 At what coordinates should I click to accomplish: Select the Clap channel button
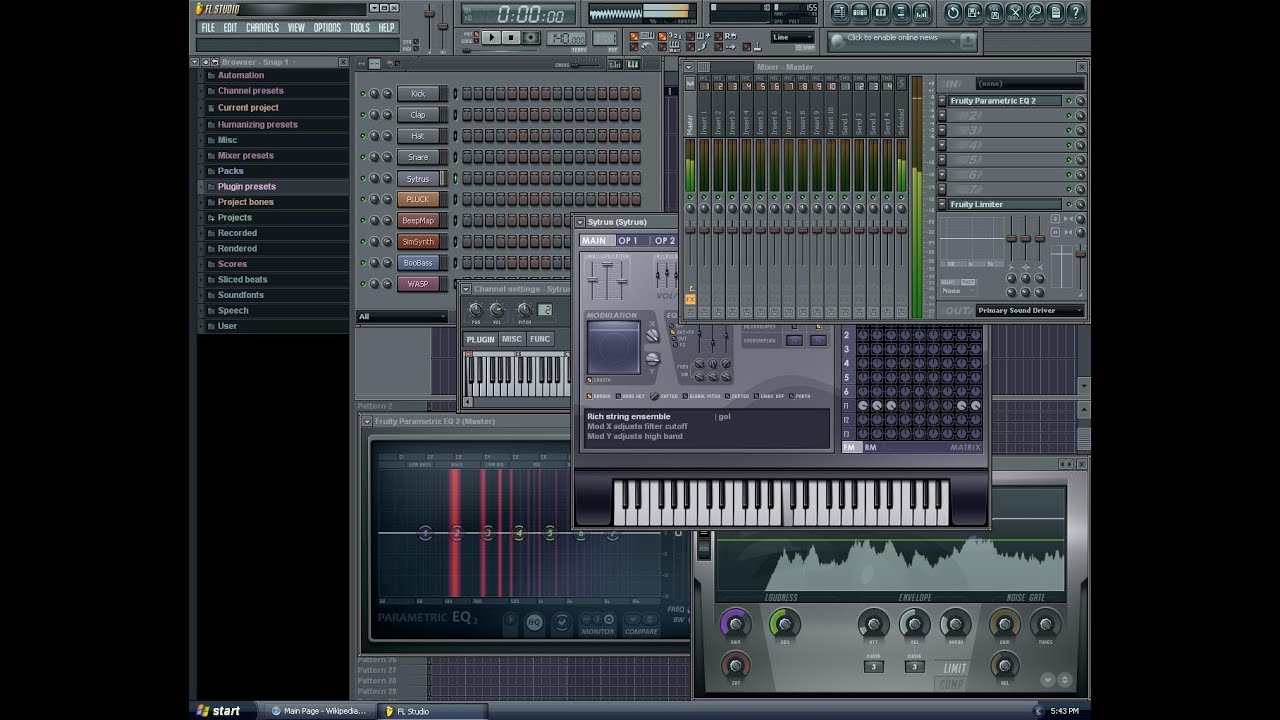click(418, 115)
